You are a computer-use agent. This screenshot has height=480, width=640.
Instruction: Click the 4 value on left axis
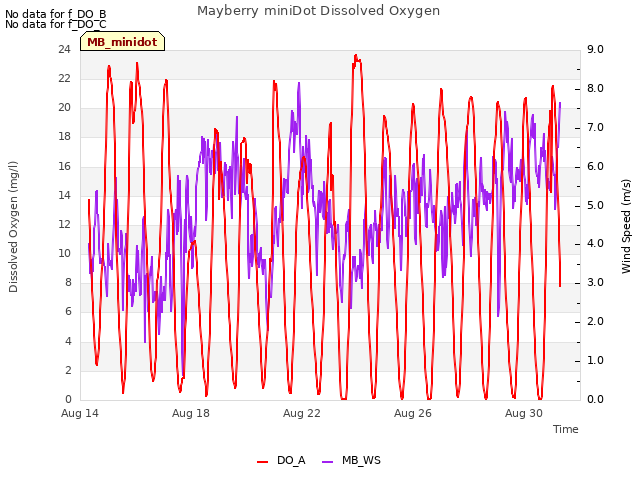(x=68, y=341)
